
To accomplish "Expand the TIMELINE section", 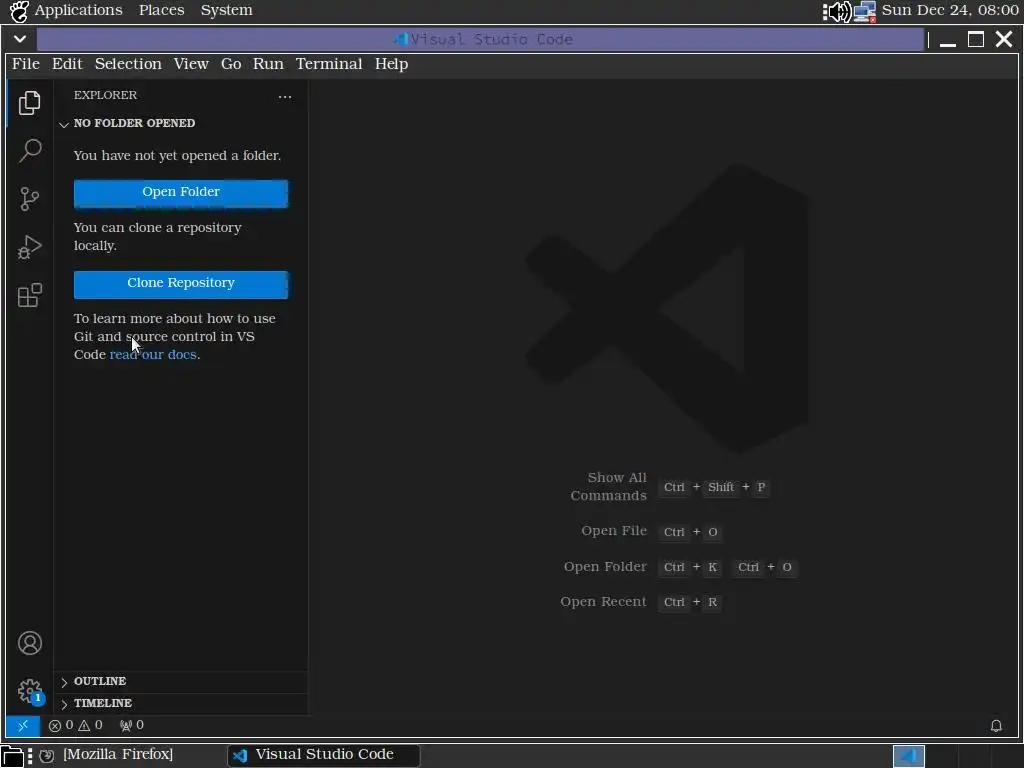I will pos(180,703).
